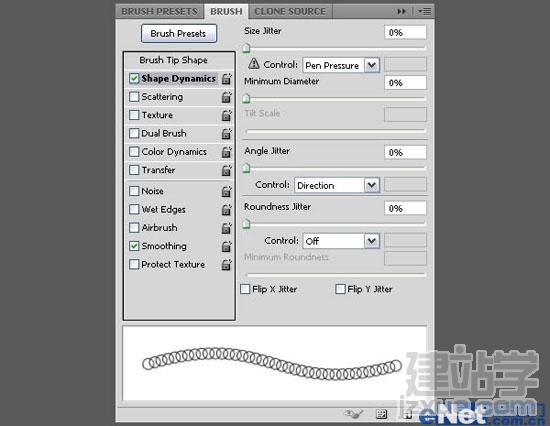Click the Minimum Diameter percentage field

click(x=405, y=83)
